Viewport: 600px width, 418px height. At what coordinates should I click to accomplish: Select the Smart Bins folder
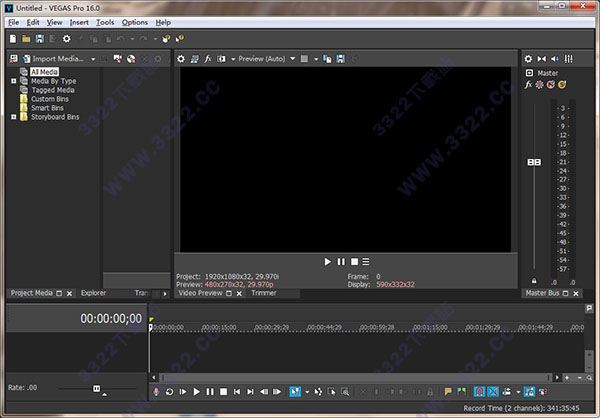click(x=47, y=108)
